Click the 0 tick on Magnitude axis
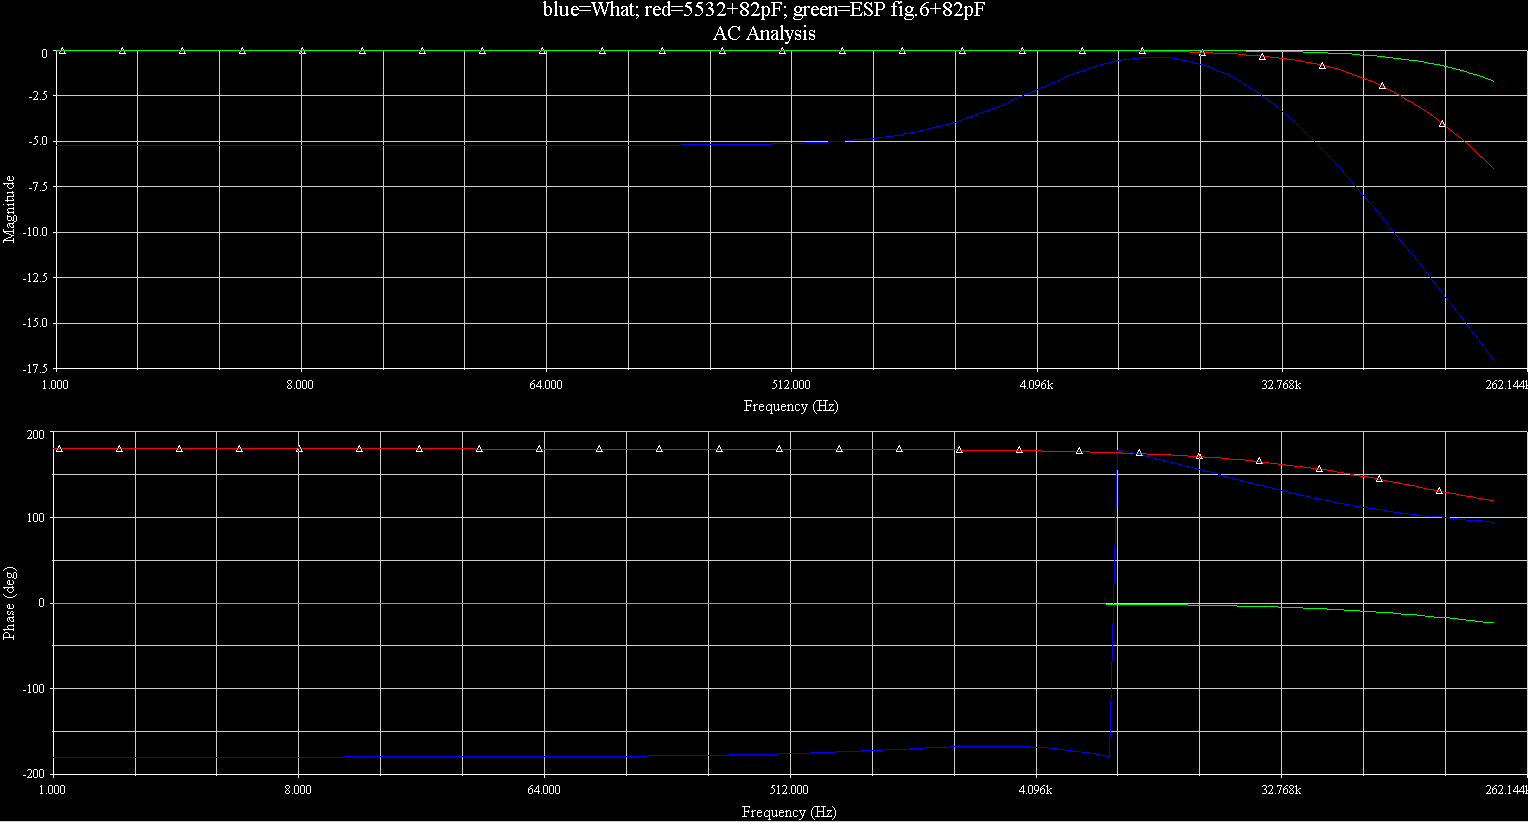1528x822 pixels. [x=44, y=53]
